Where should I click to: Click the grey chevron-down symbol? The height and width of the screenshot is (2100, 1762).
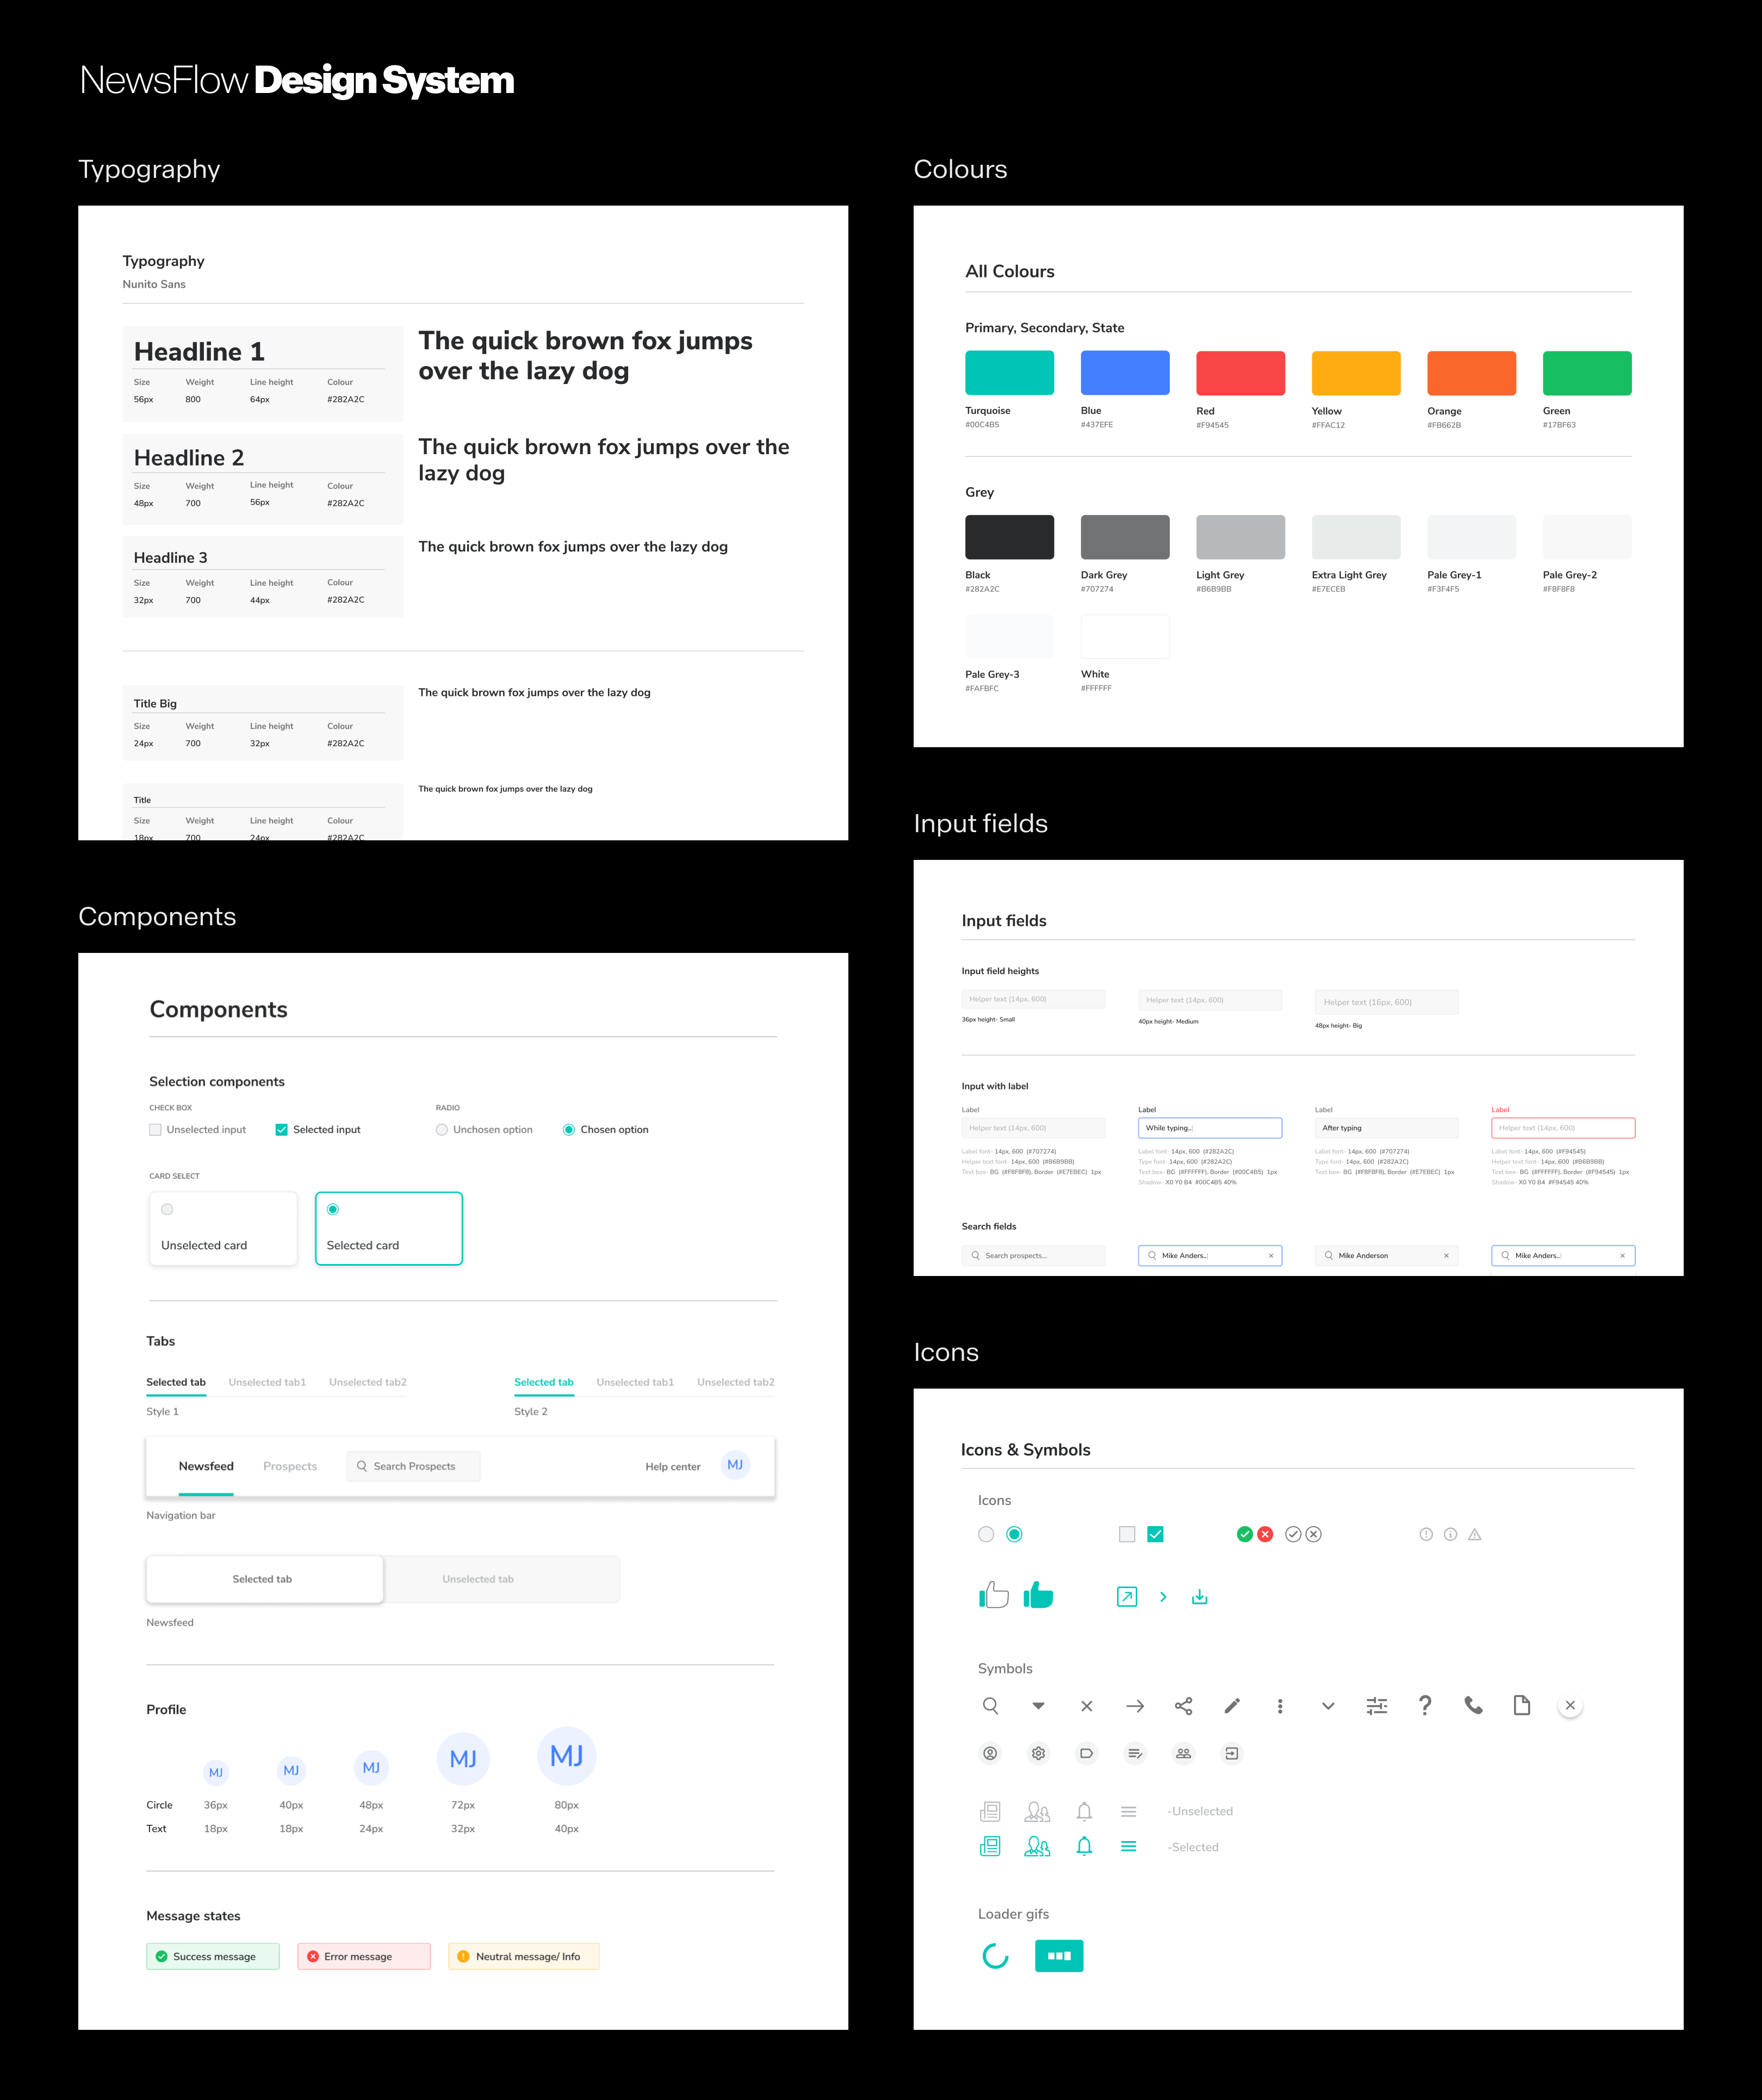point(1328,1706)
